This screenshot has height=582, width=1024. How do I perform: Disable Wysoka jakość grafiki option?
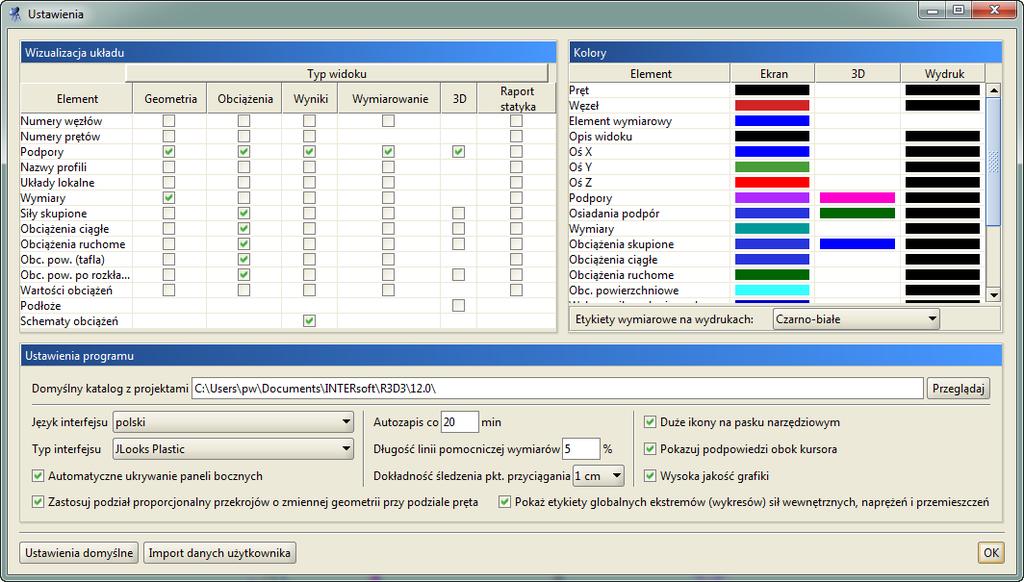point(650,476)
